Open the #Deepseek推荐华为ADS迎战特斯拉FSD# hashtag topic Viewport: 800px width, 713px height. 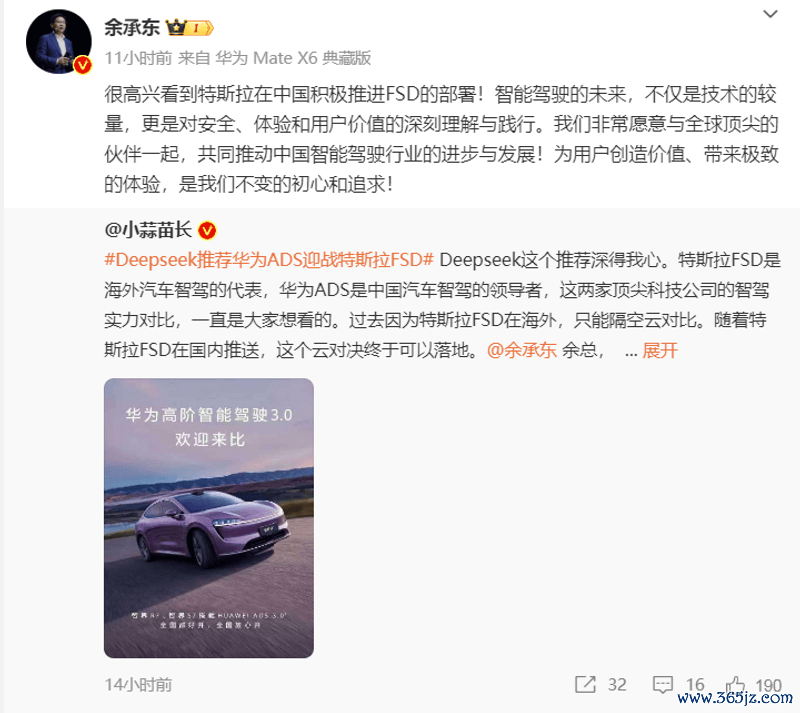point(269,260)
